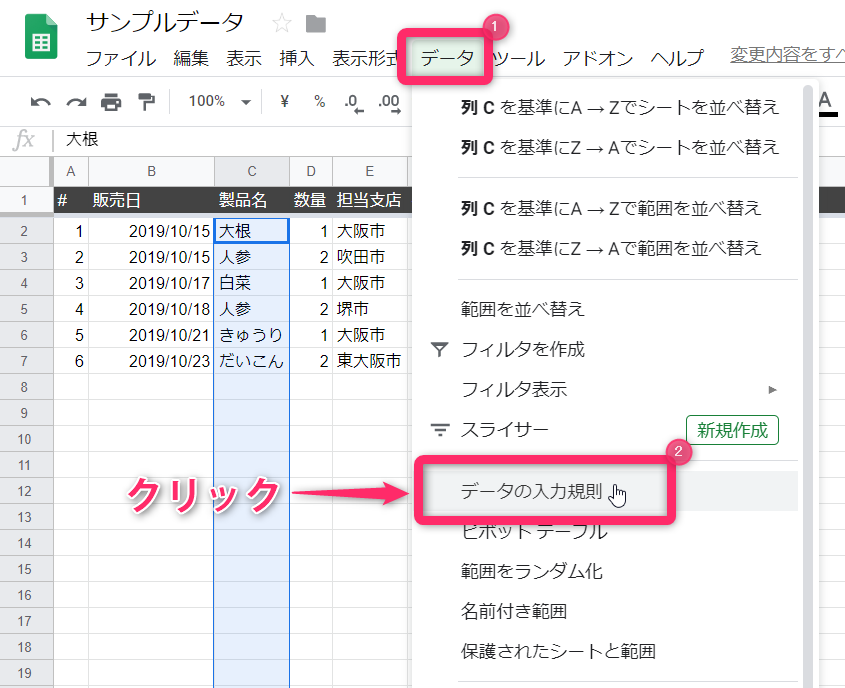This screenshot has width=845, height=688.
Task: Select the paint format tool
Action: [x=146, y=102]
